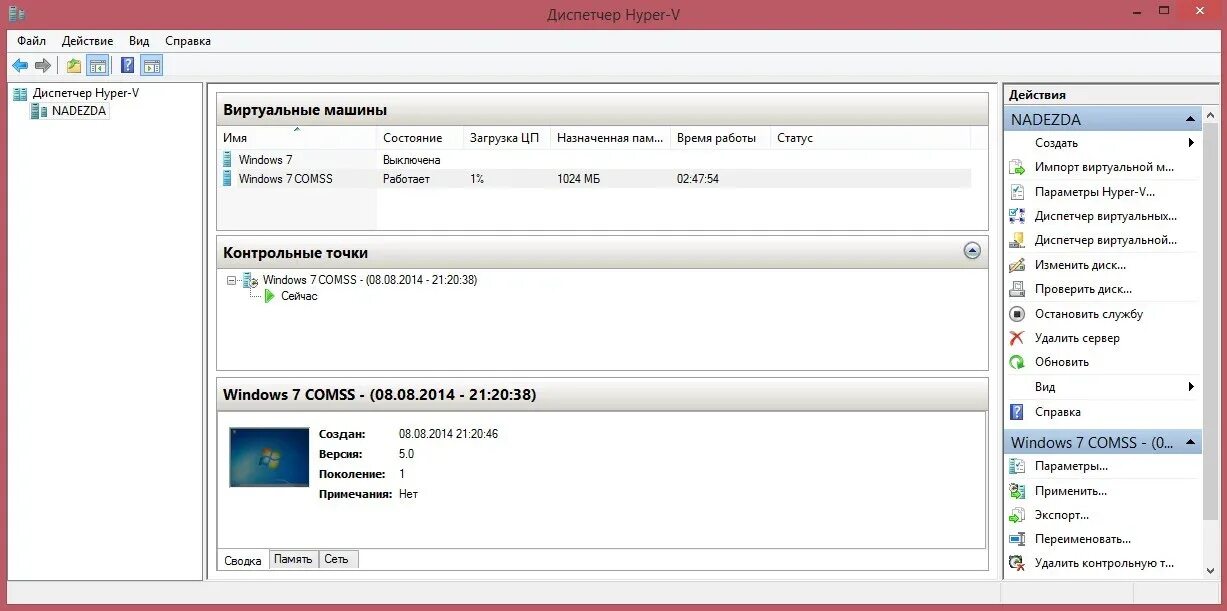This screenshot has height=611, width=1227.
Task: Click the Windows 7 virtual machine icon
Action: coord(227,160)
